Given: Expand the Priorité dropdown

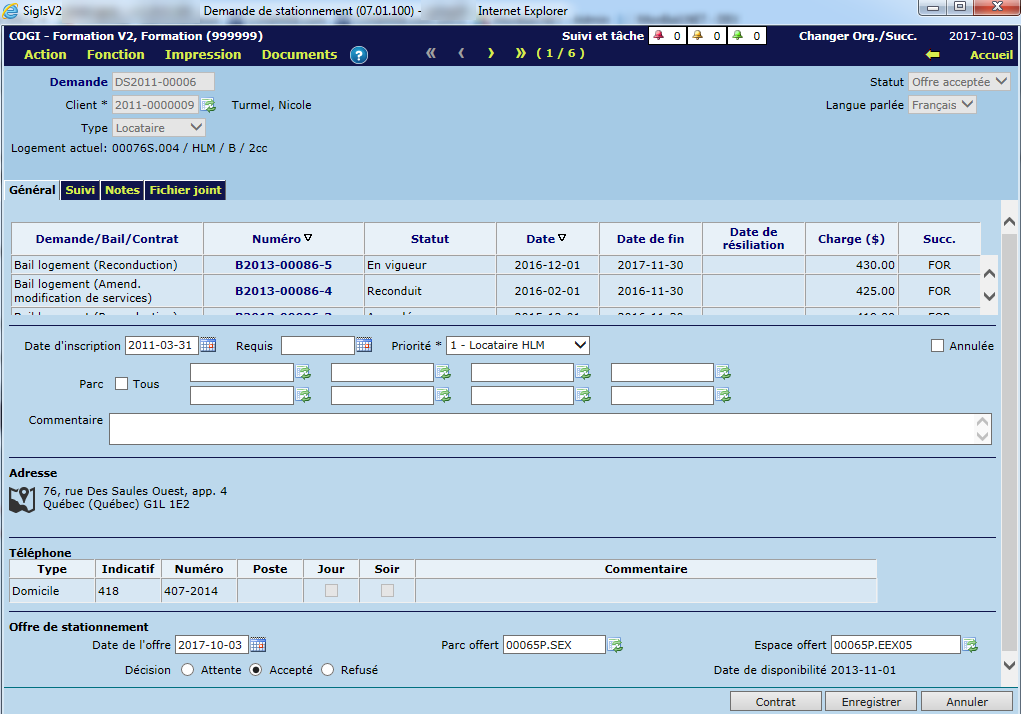Looking at the screenshot, I should (518, 345).
